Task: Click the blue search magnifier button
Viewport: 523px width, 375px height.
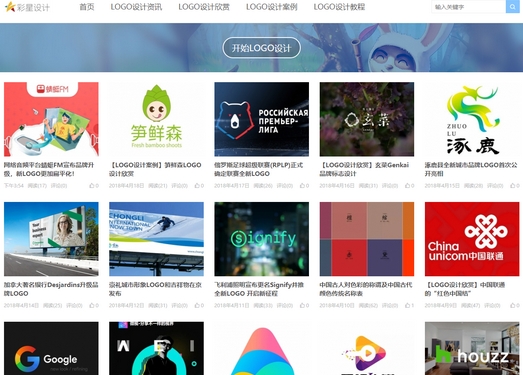Action: pyautogui.click(x=512, y=7)
